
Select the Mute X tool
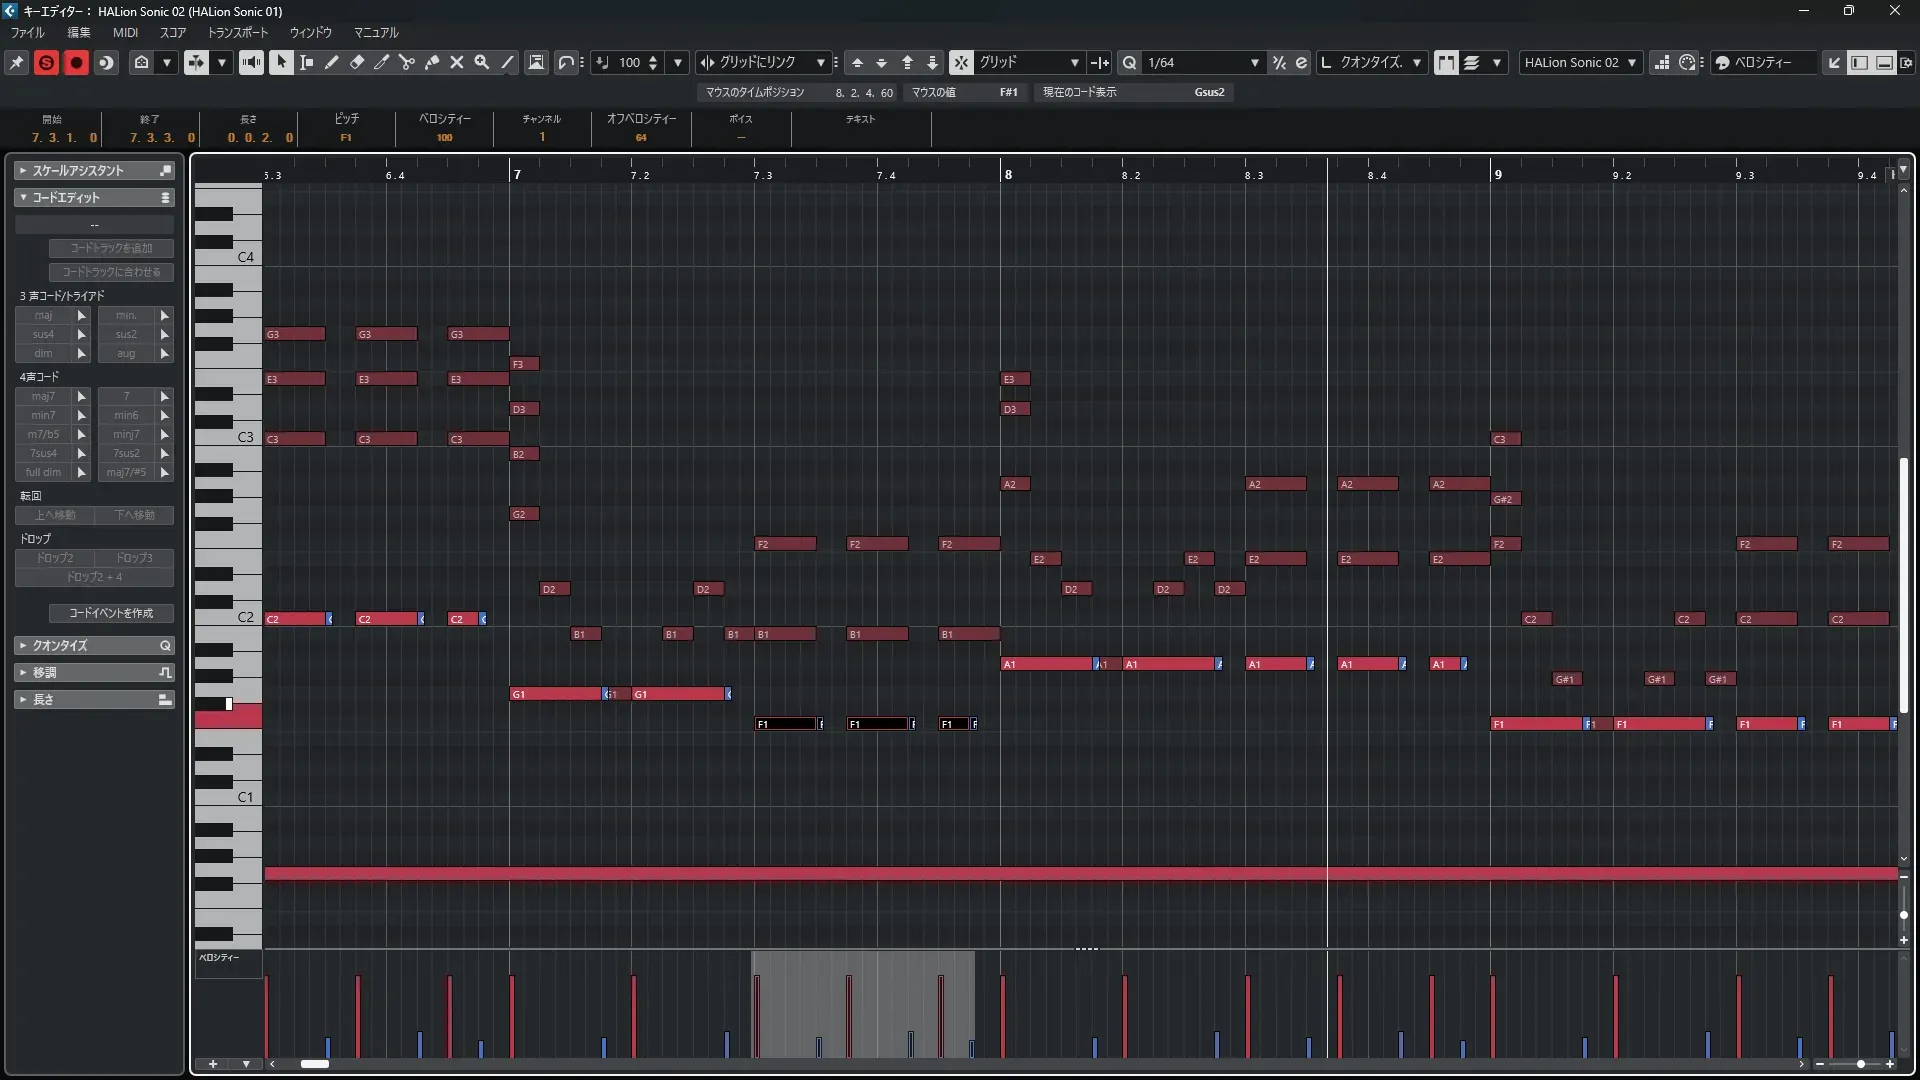457,62
